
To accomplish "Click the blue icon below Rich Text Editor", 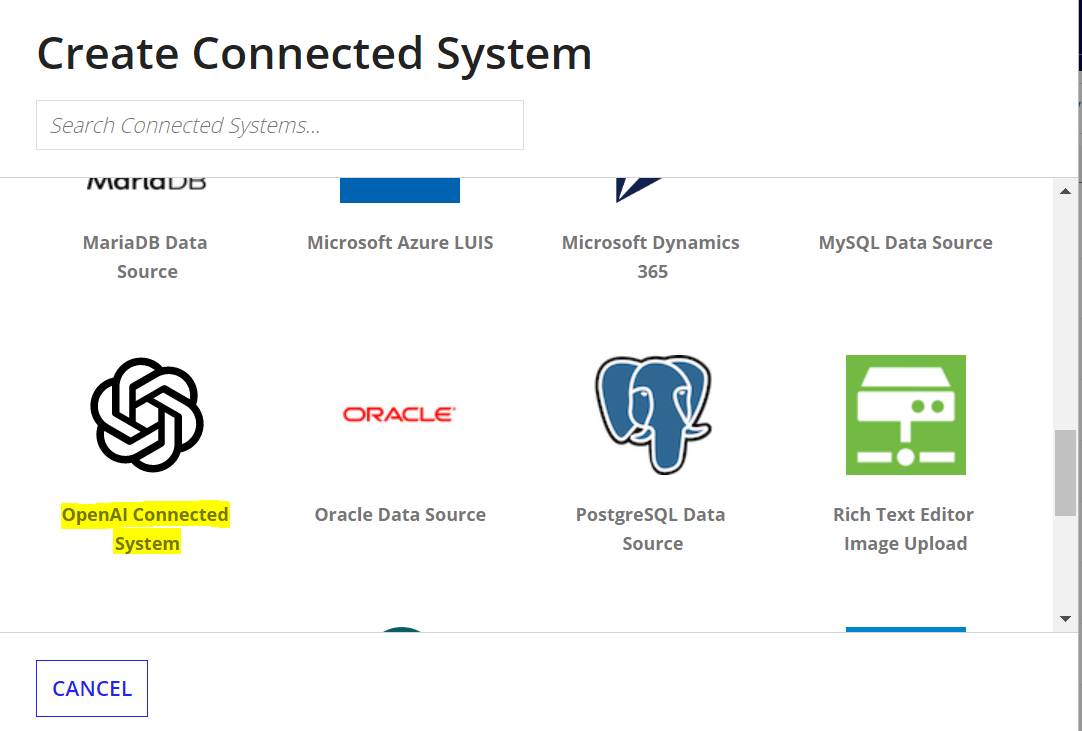I will [905, 630].
